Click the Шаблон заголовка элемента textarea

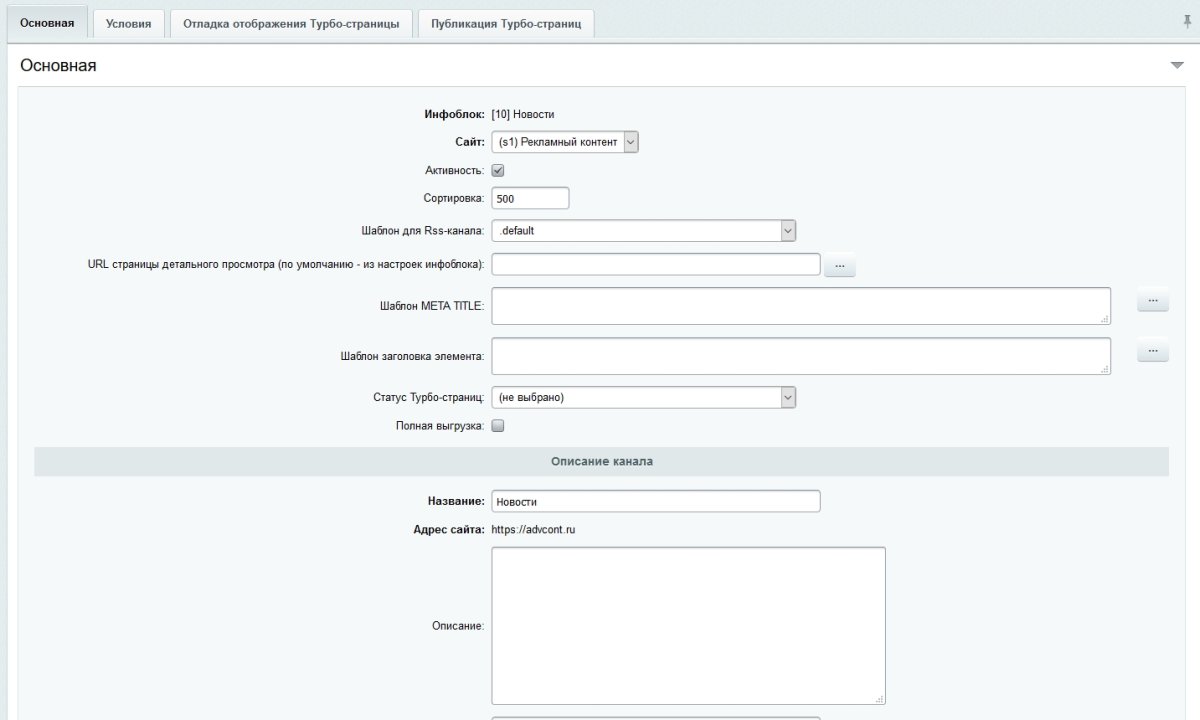tap(800, 355)
